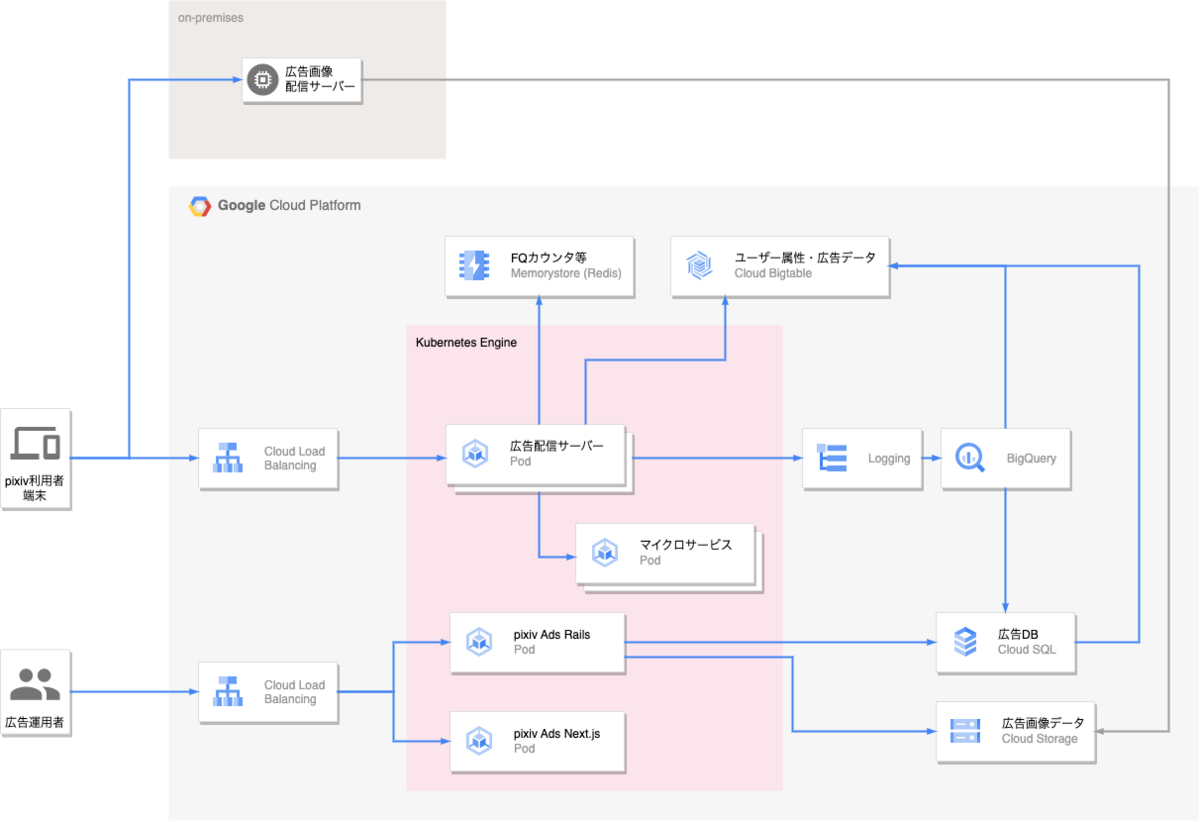
Task: Select the Logging icon
Action: click(x=832, y=458)
